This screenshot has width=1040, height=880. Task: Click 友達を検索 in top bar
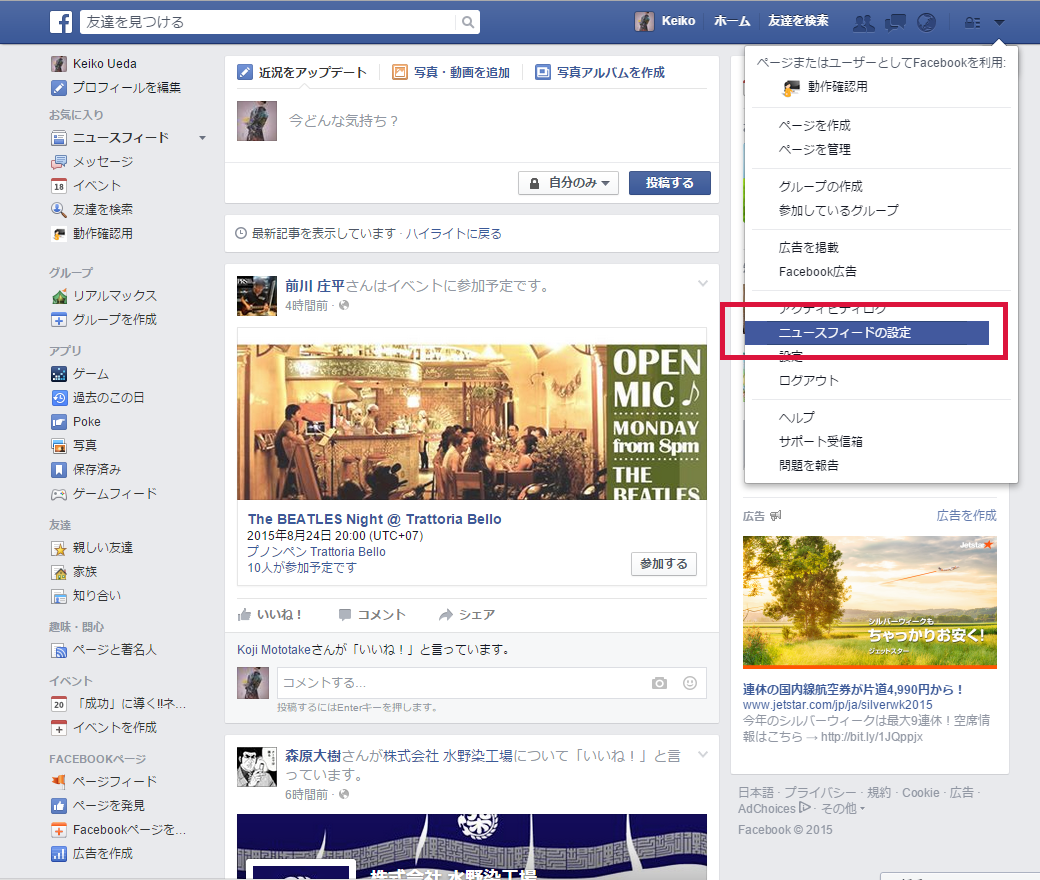(798, 21)
